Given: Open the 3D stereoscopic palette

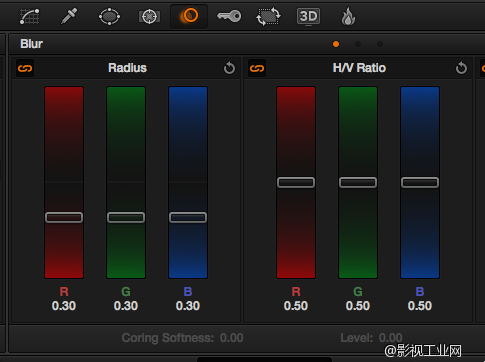Looking at the screenshot, I should pos(308,16).
